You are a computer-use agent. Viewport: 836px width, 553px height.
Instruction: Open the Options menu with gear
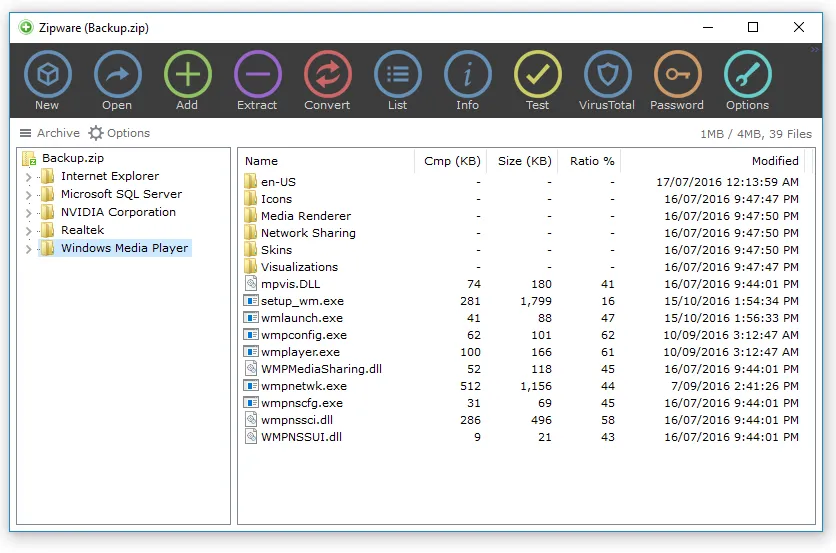119,133
